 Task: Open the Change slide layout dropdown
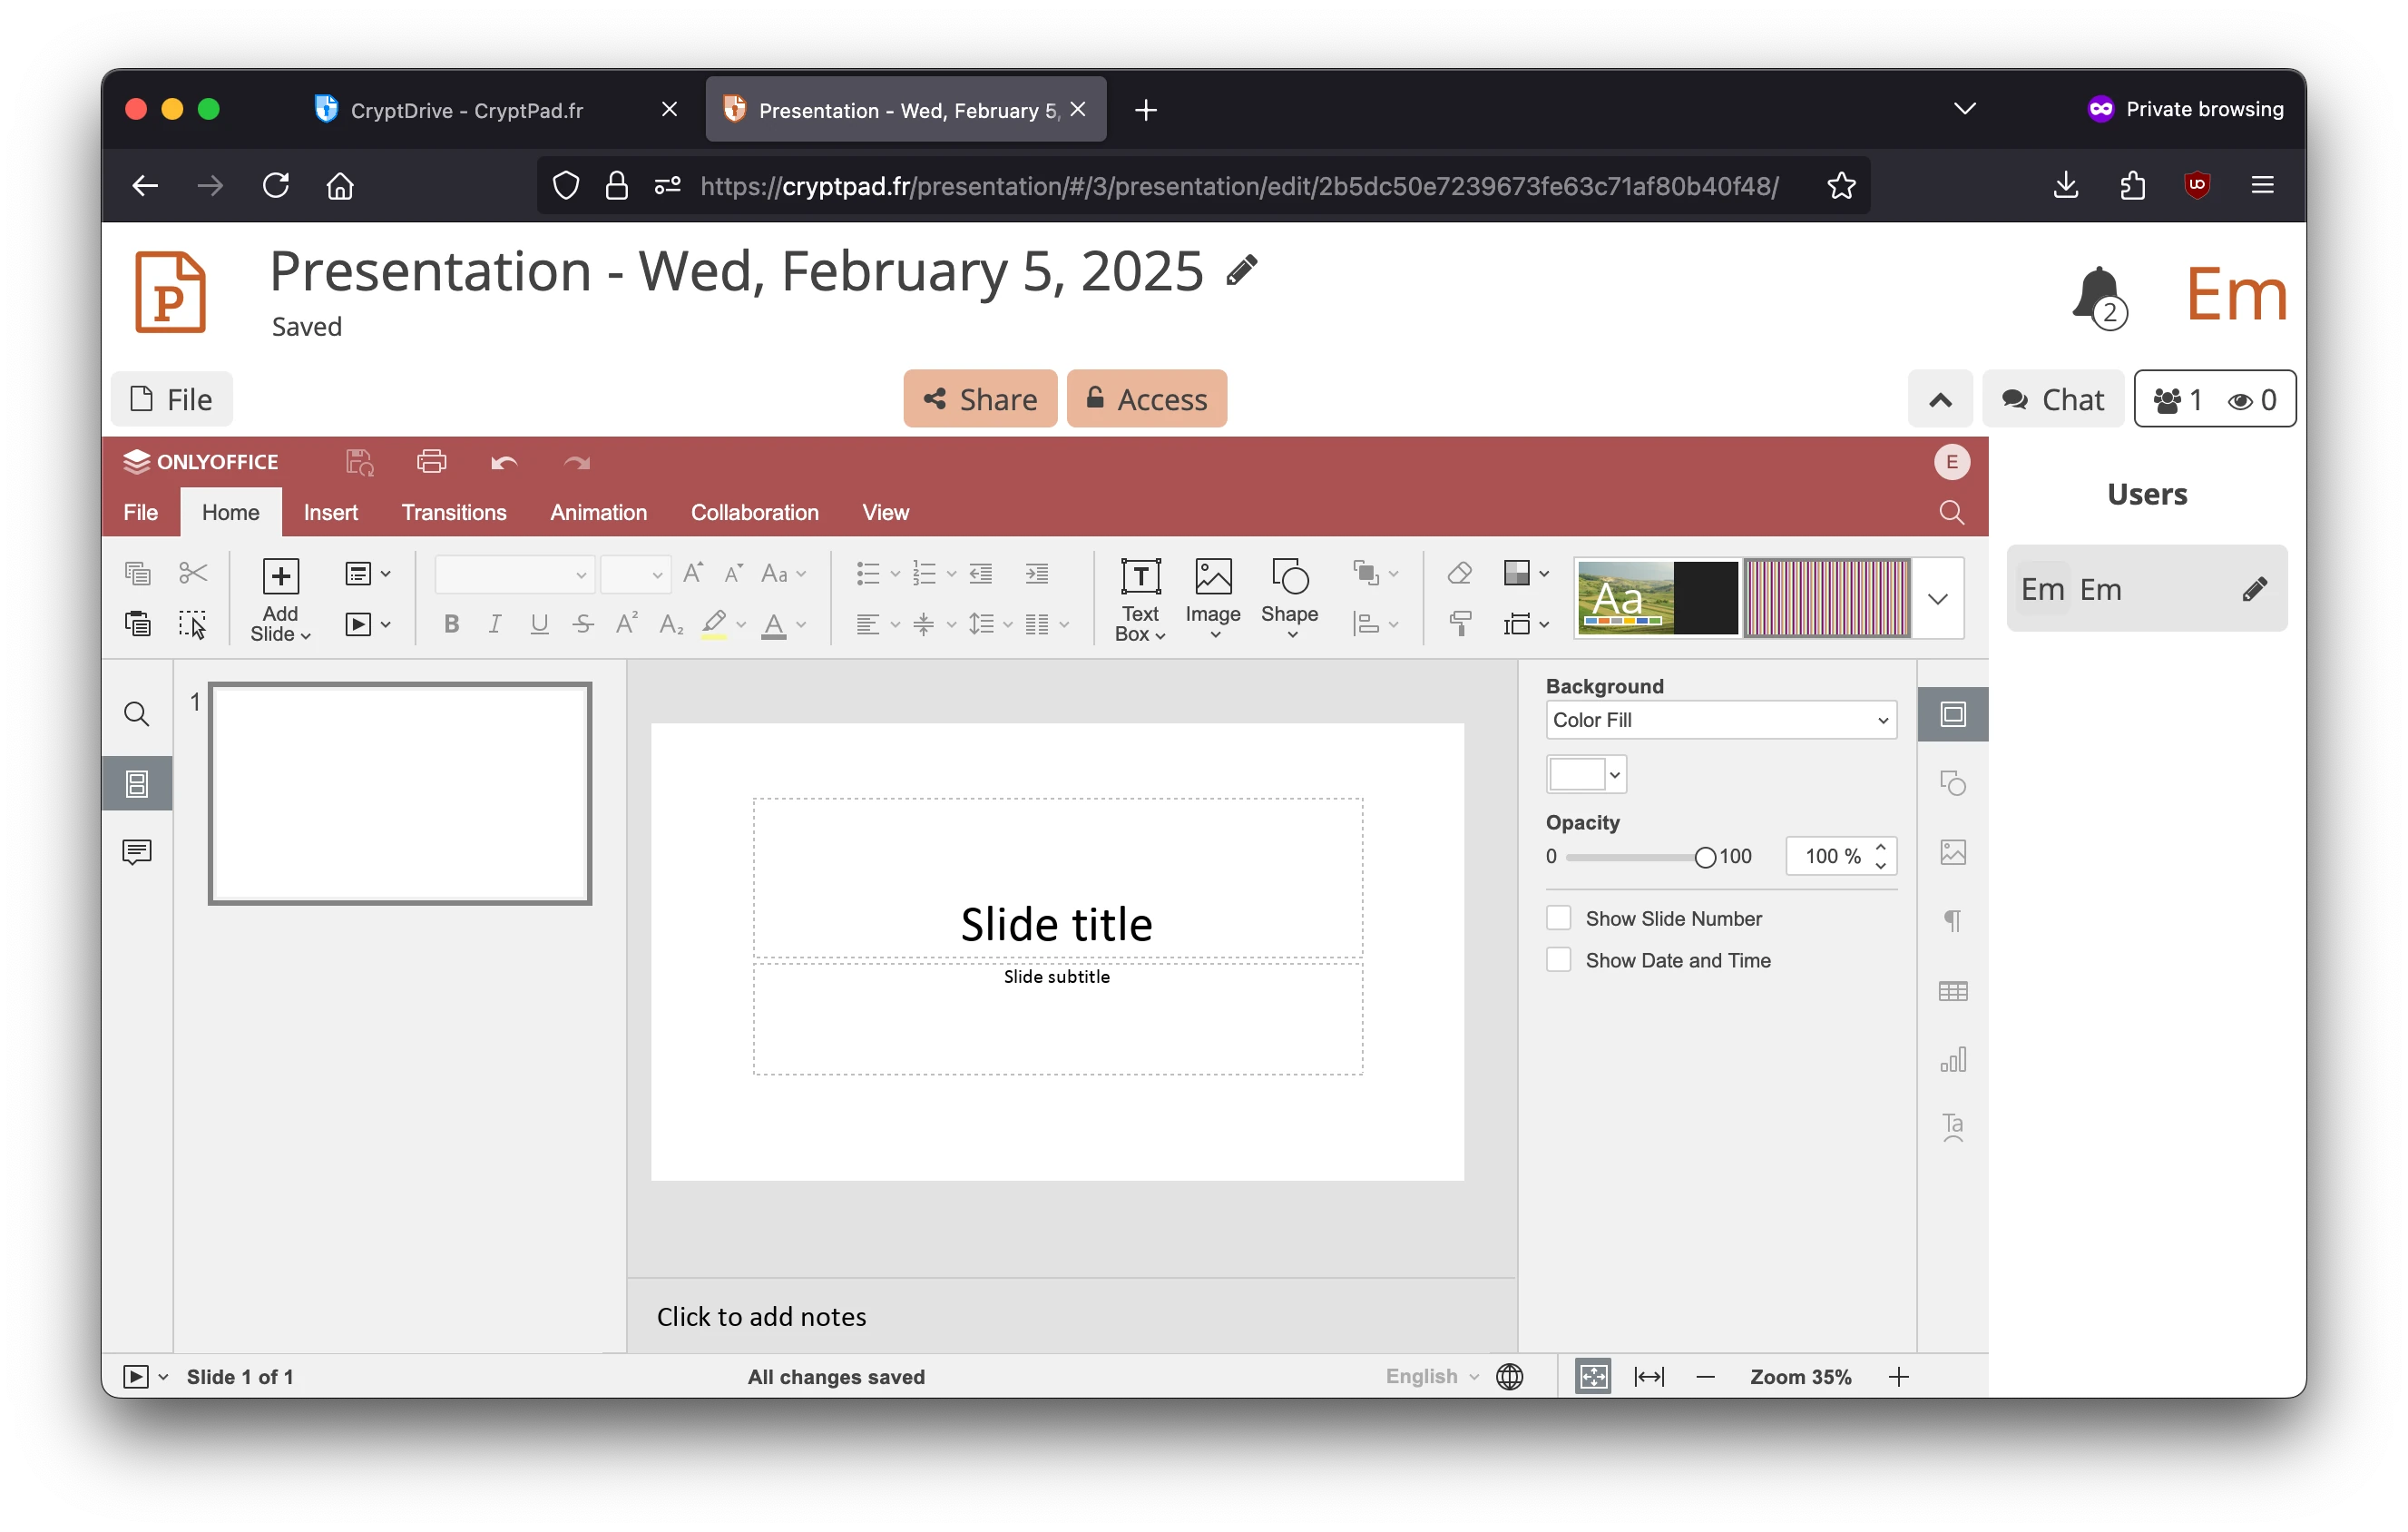(366, 573)
